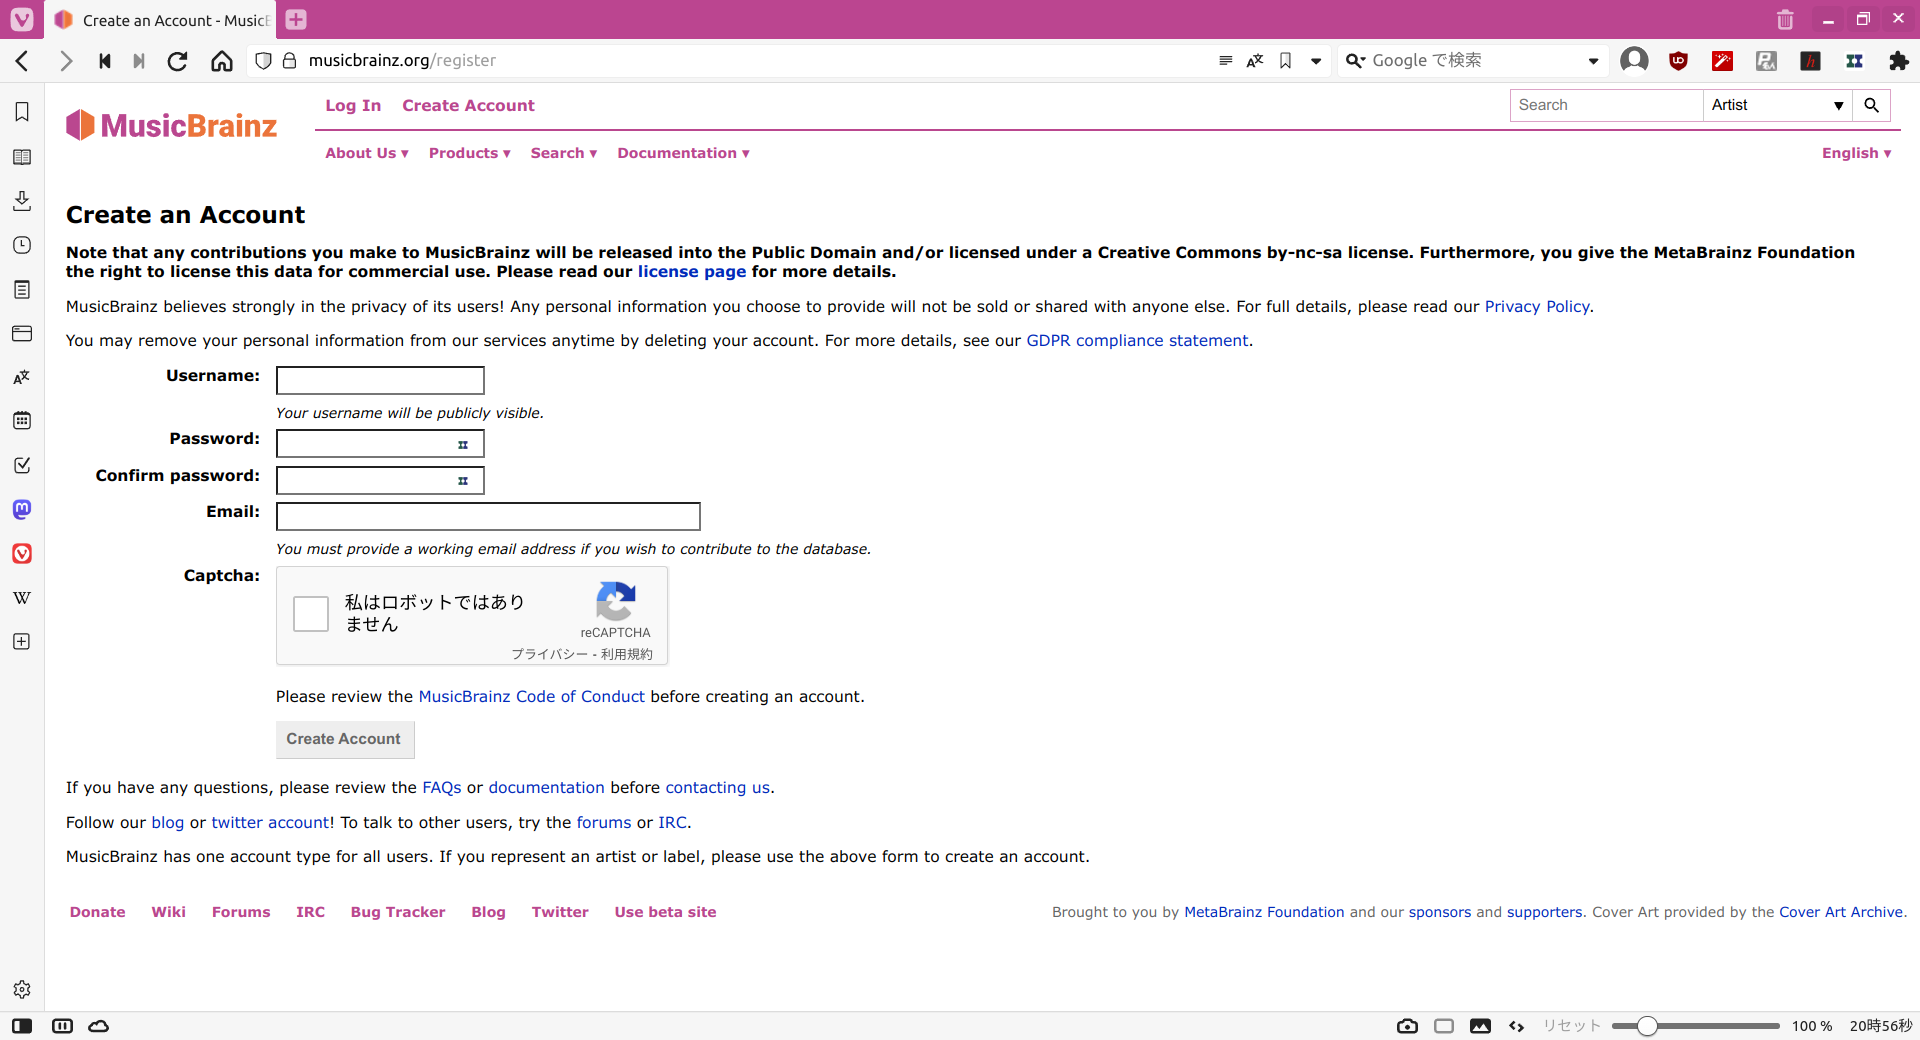
Task: Submit the Create Account button
Action: 345,739
